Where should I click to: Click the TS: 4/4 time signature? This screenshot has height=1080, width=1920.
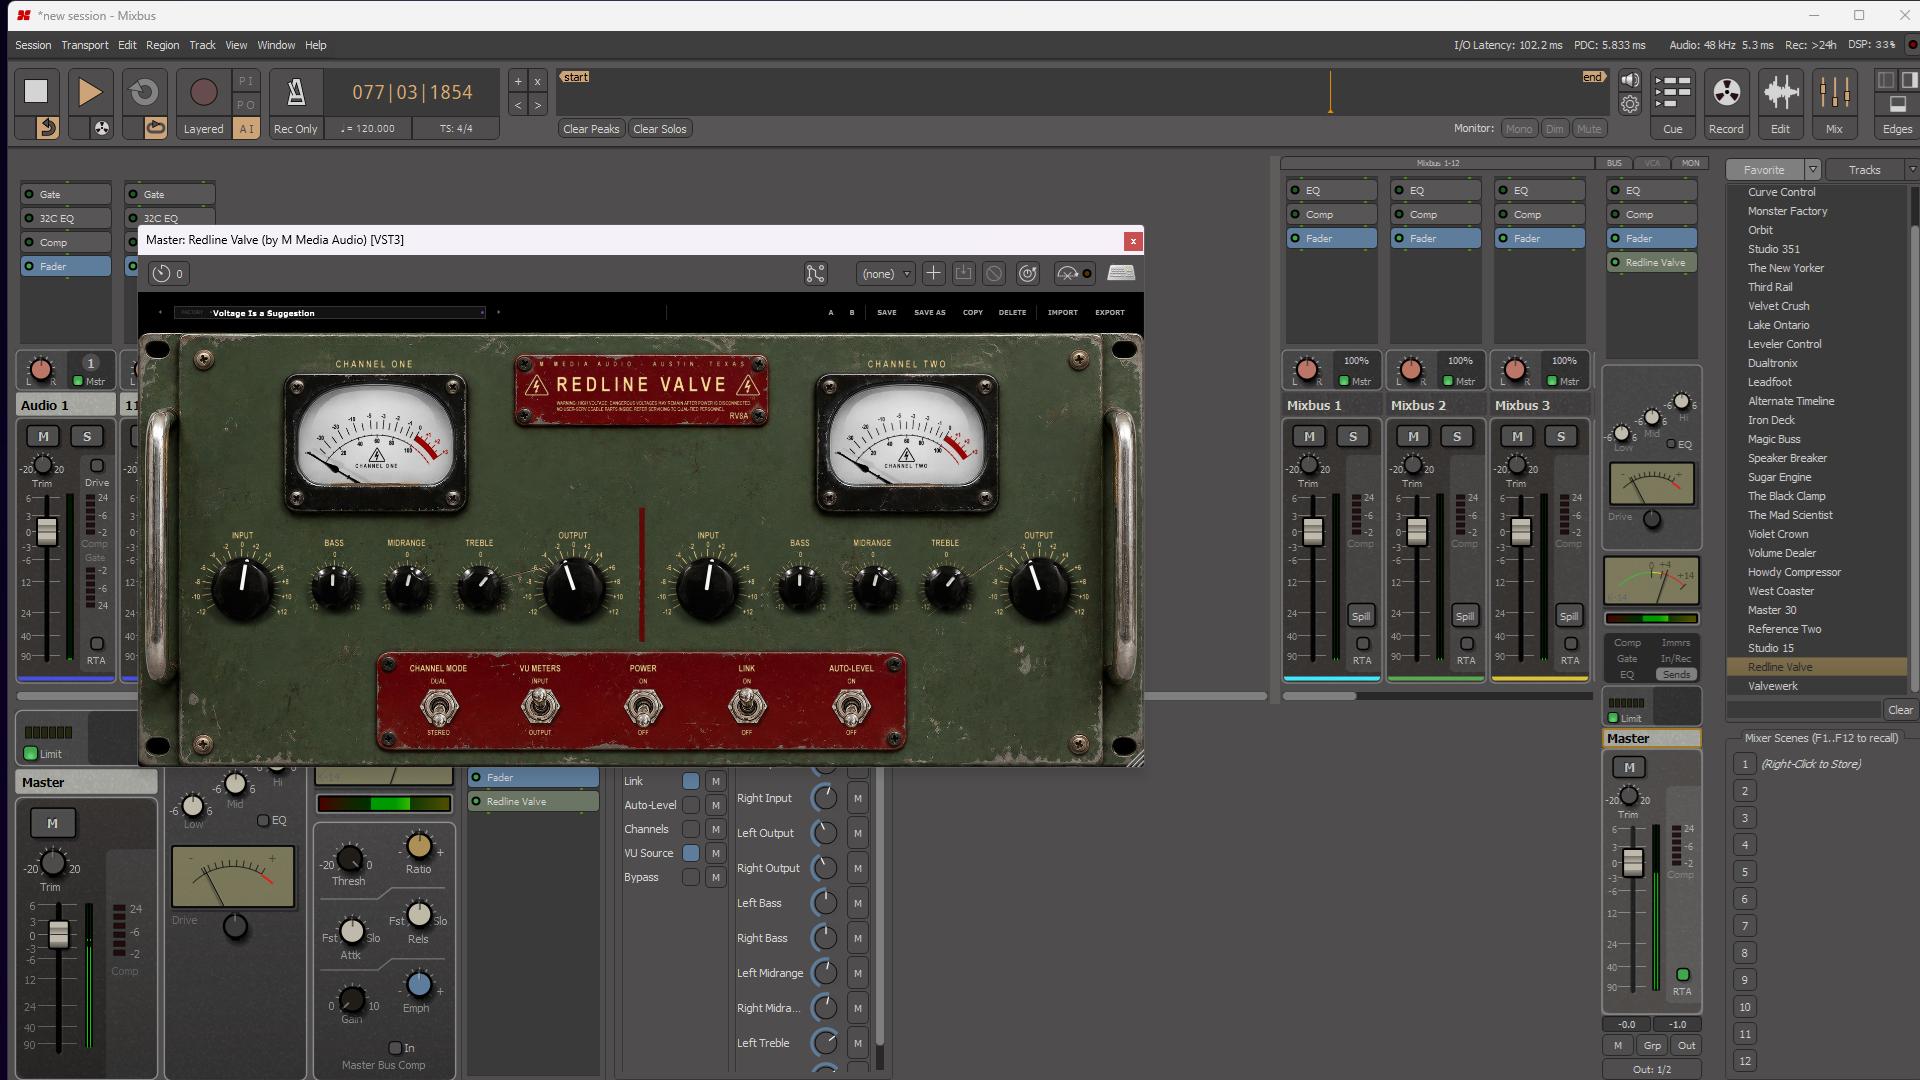click(456, 129)
